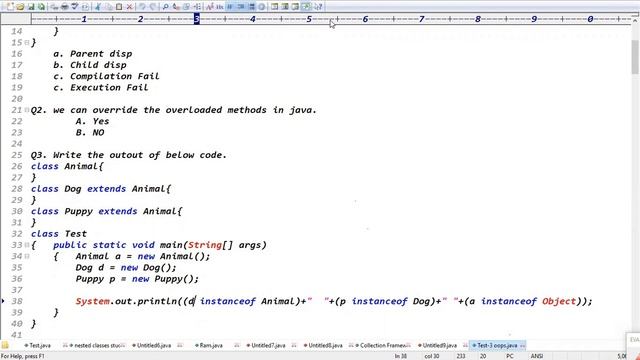Click the Redo arrow icon
640x360 pixels.
(153, 7)
